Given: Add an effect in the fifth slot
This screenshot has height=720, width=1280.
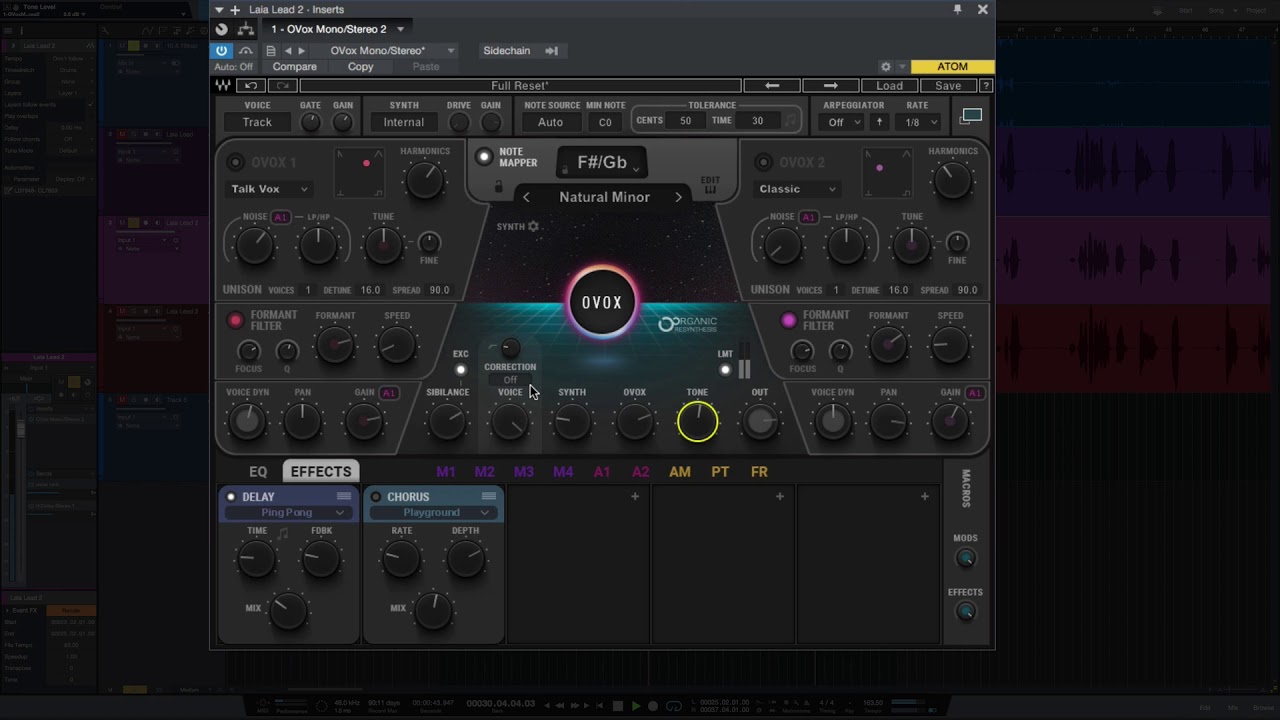Looking at the screenshot, I should [x=924, y=496].
